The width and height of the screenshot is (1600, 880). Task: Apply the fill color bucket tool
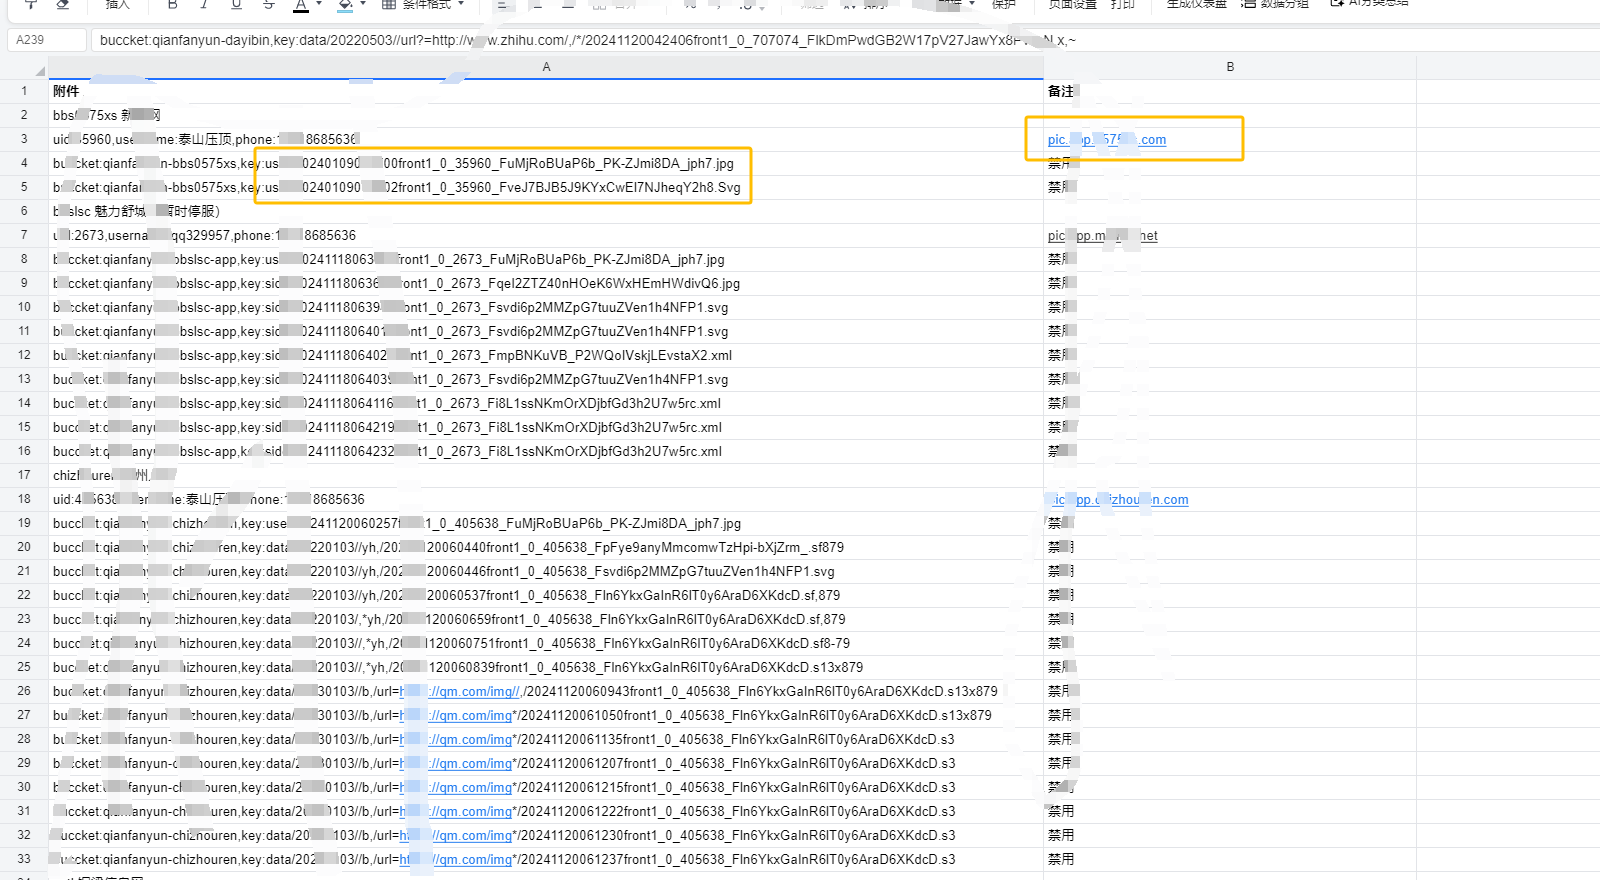click(345, 5)
